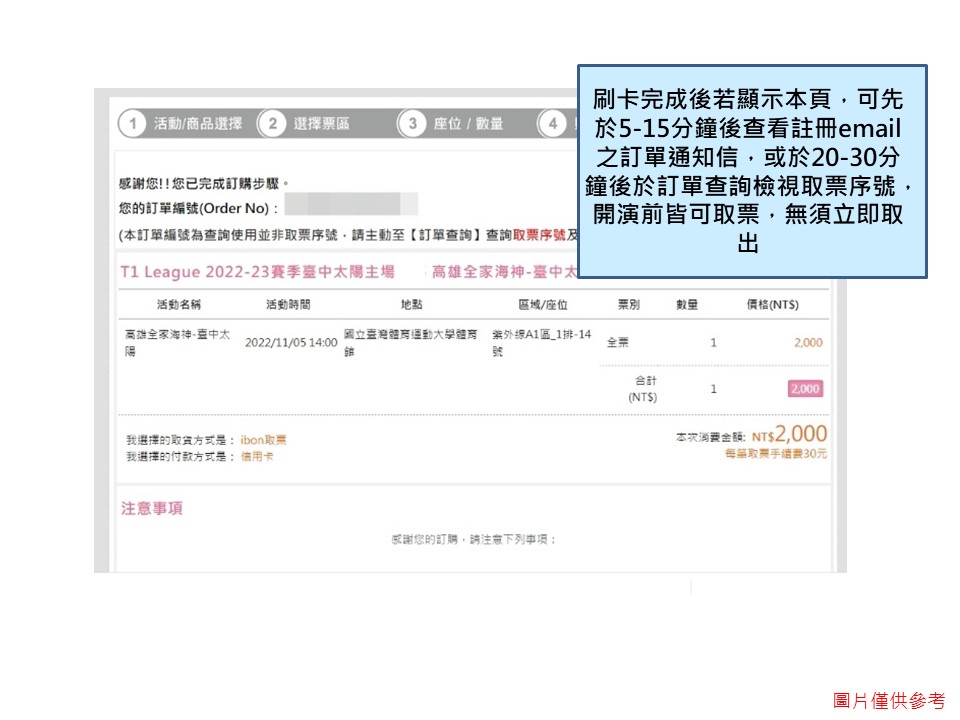Viewport: 960px width, 720px height.
Task: Click the 區域/座位 column header
Action: pyautogui.click(x=543, y=305)
